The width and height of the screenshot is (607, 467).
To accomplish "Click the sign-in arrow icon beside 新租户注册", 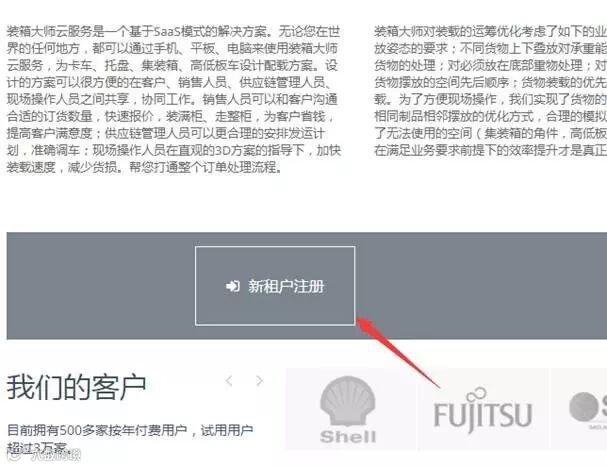I will click(233, 286).
